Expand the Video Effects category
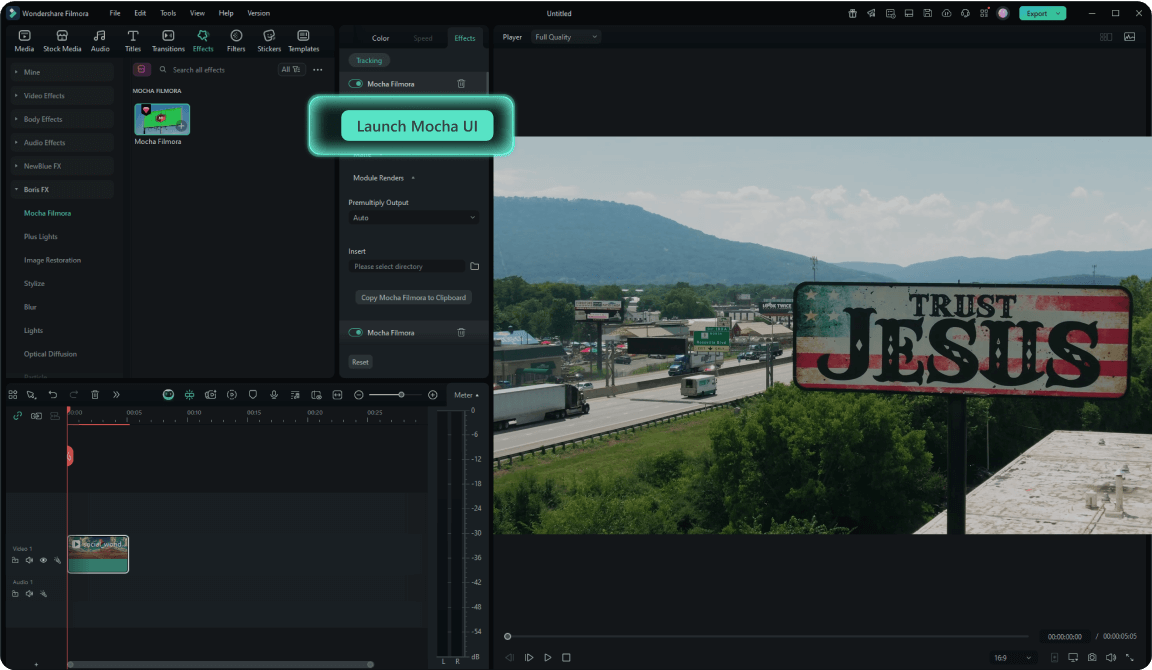 (x=62, y=96)
